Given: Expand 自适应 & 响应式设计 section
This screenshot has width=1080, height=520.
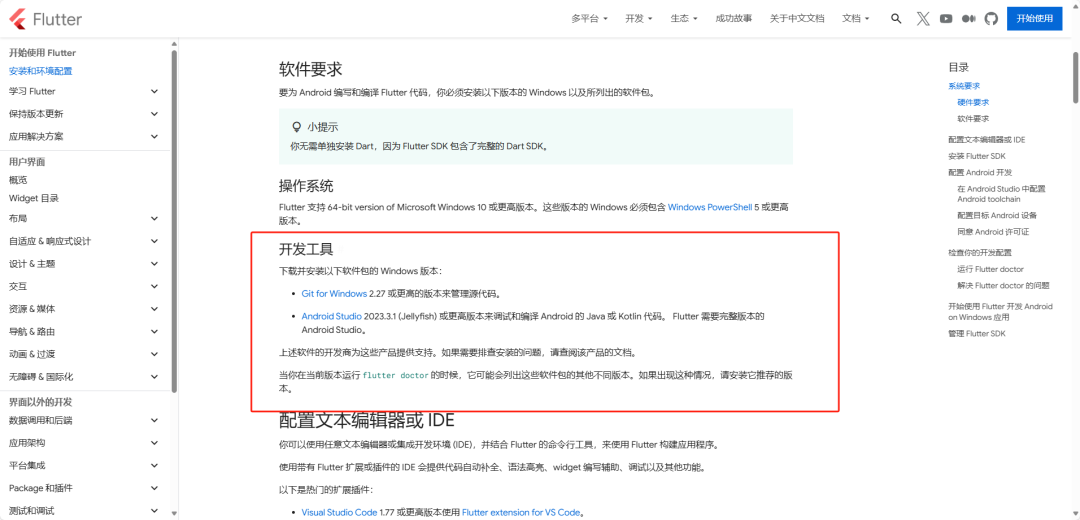Looking at the screenshot, I should [x=83, y=241].
